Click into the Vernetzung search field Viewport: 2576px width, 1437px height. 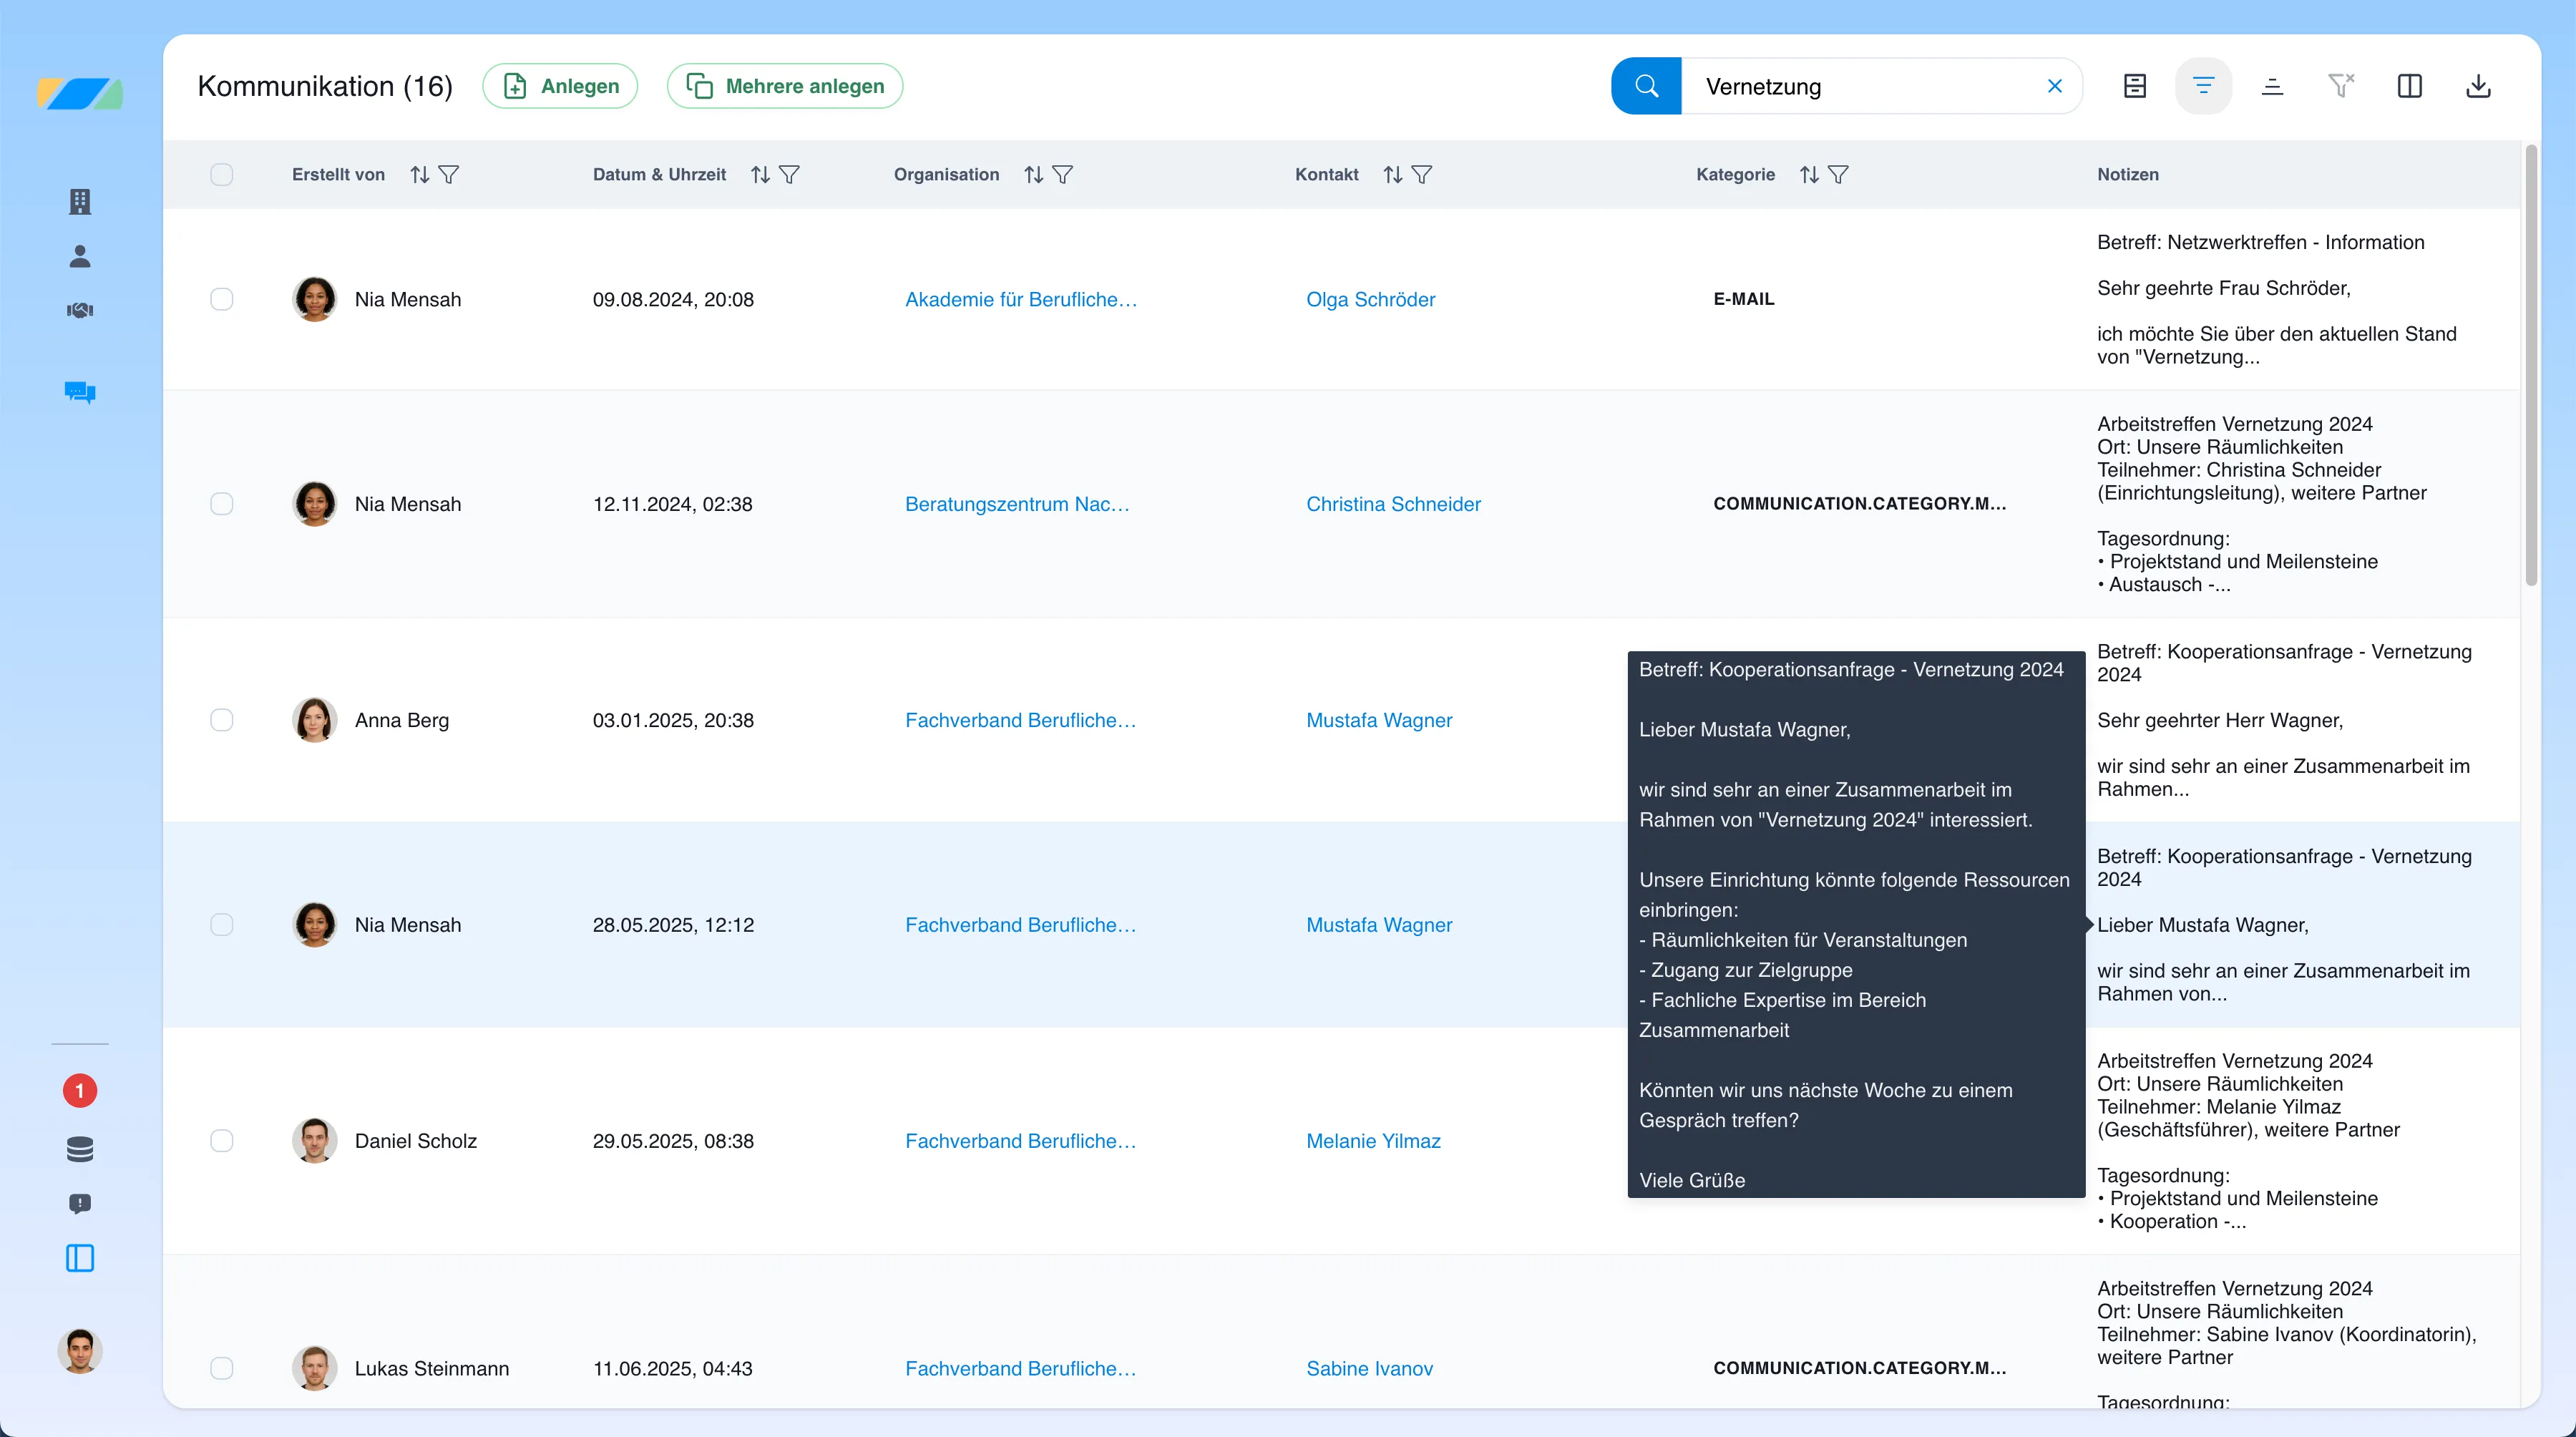(x=1862, y=86)
